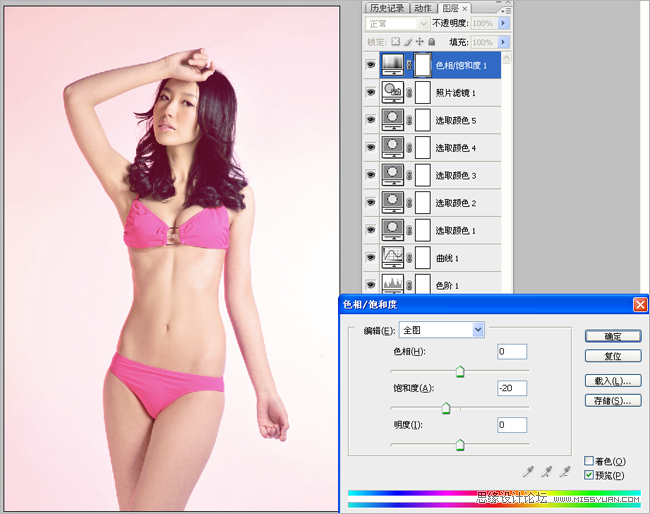This screenshot has height=514, width=650.
Task: Uncheck the 预览 preview checkbox
Action: coord(589,475)
